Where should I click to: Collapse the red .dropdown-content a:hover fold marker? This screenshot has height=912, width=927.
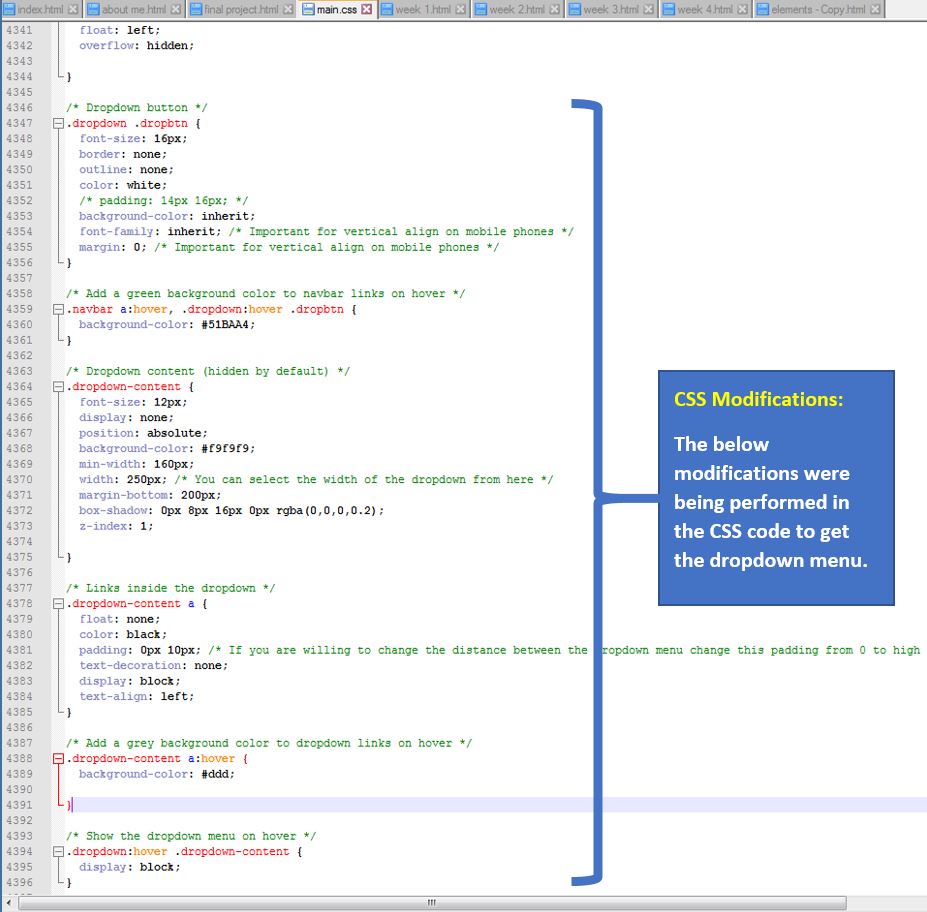[58, 758]
